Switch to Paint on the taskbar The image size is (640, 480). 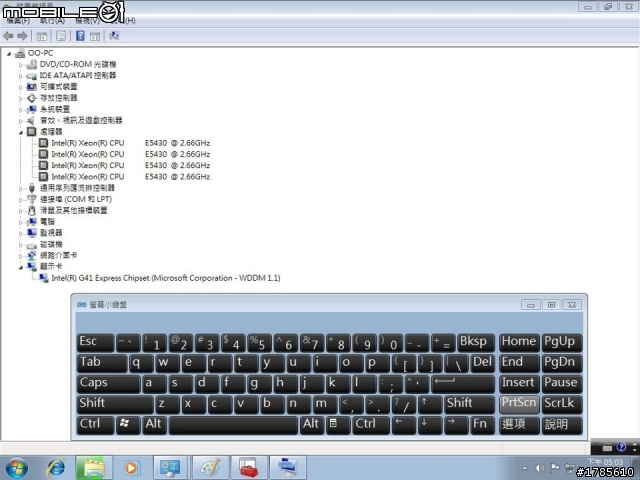coord(211,468)
